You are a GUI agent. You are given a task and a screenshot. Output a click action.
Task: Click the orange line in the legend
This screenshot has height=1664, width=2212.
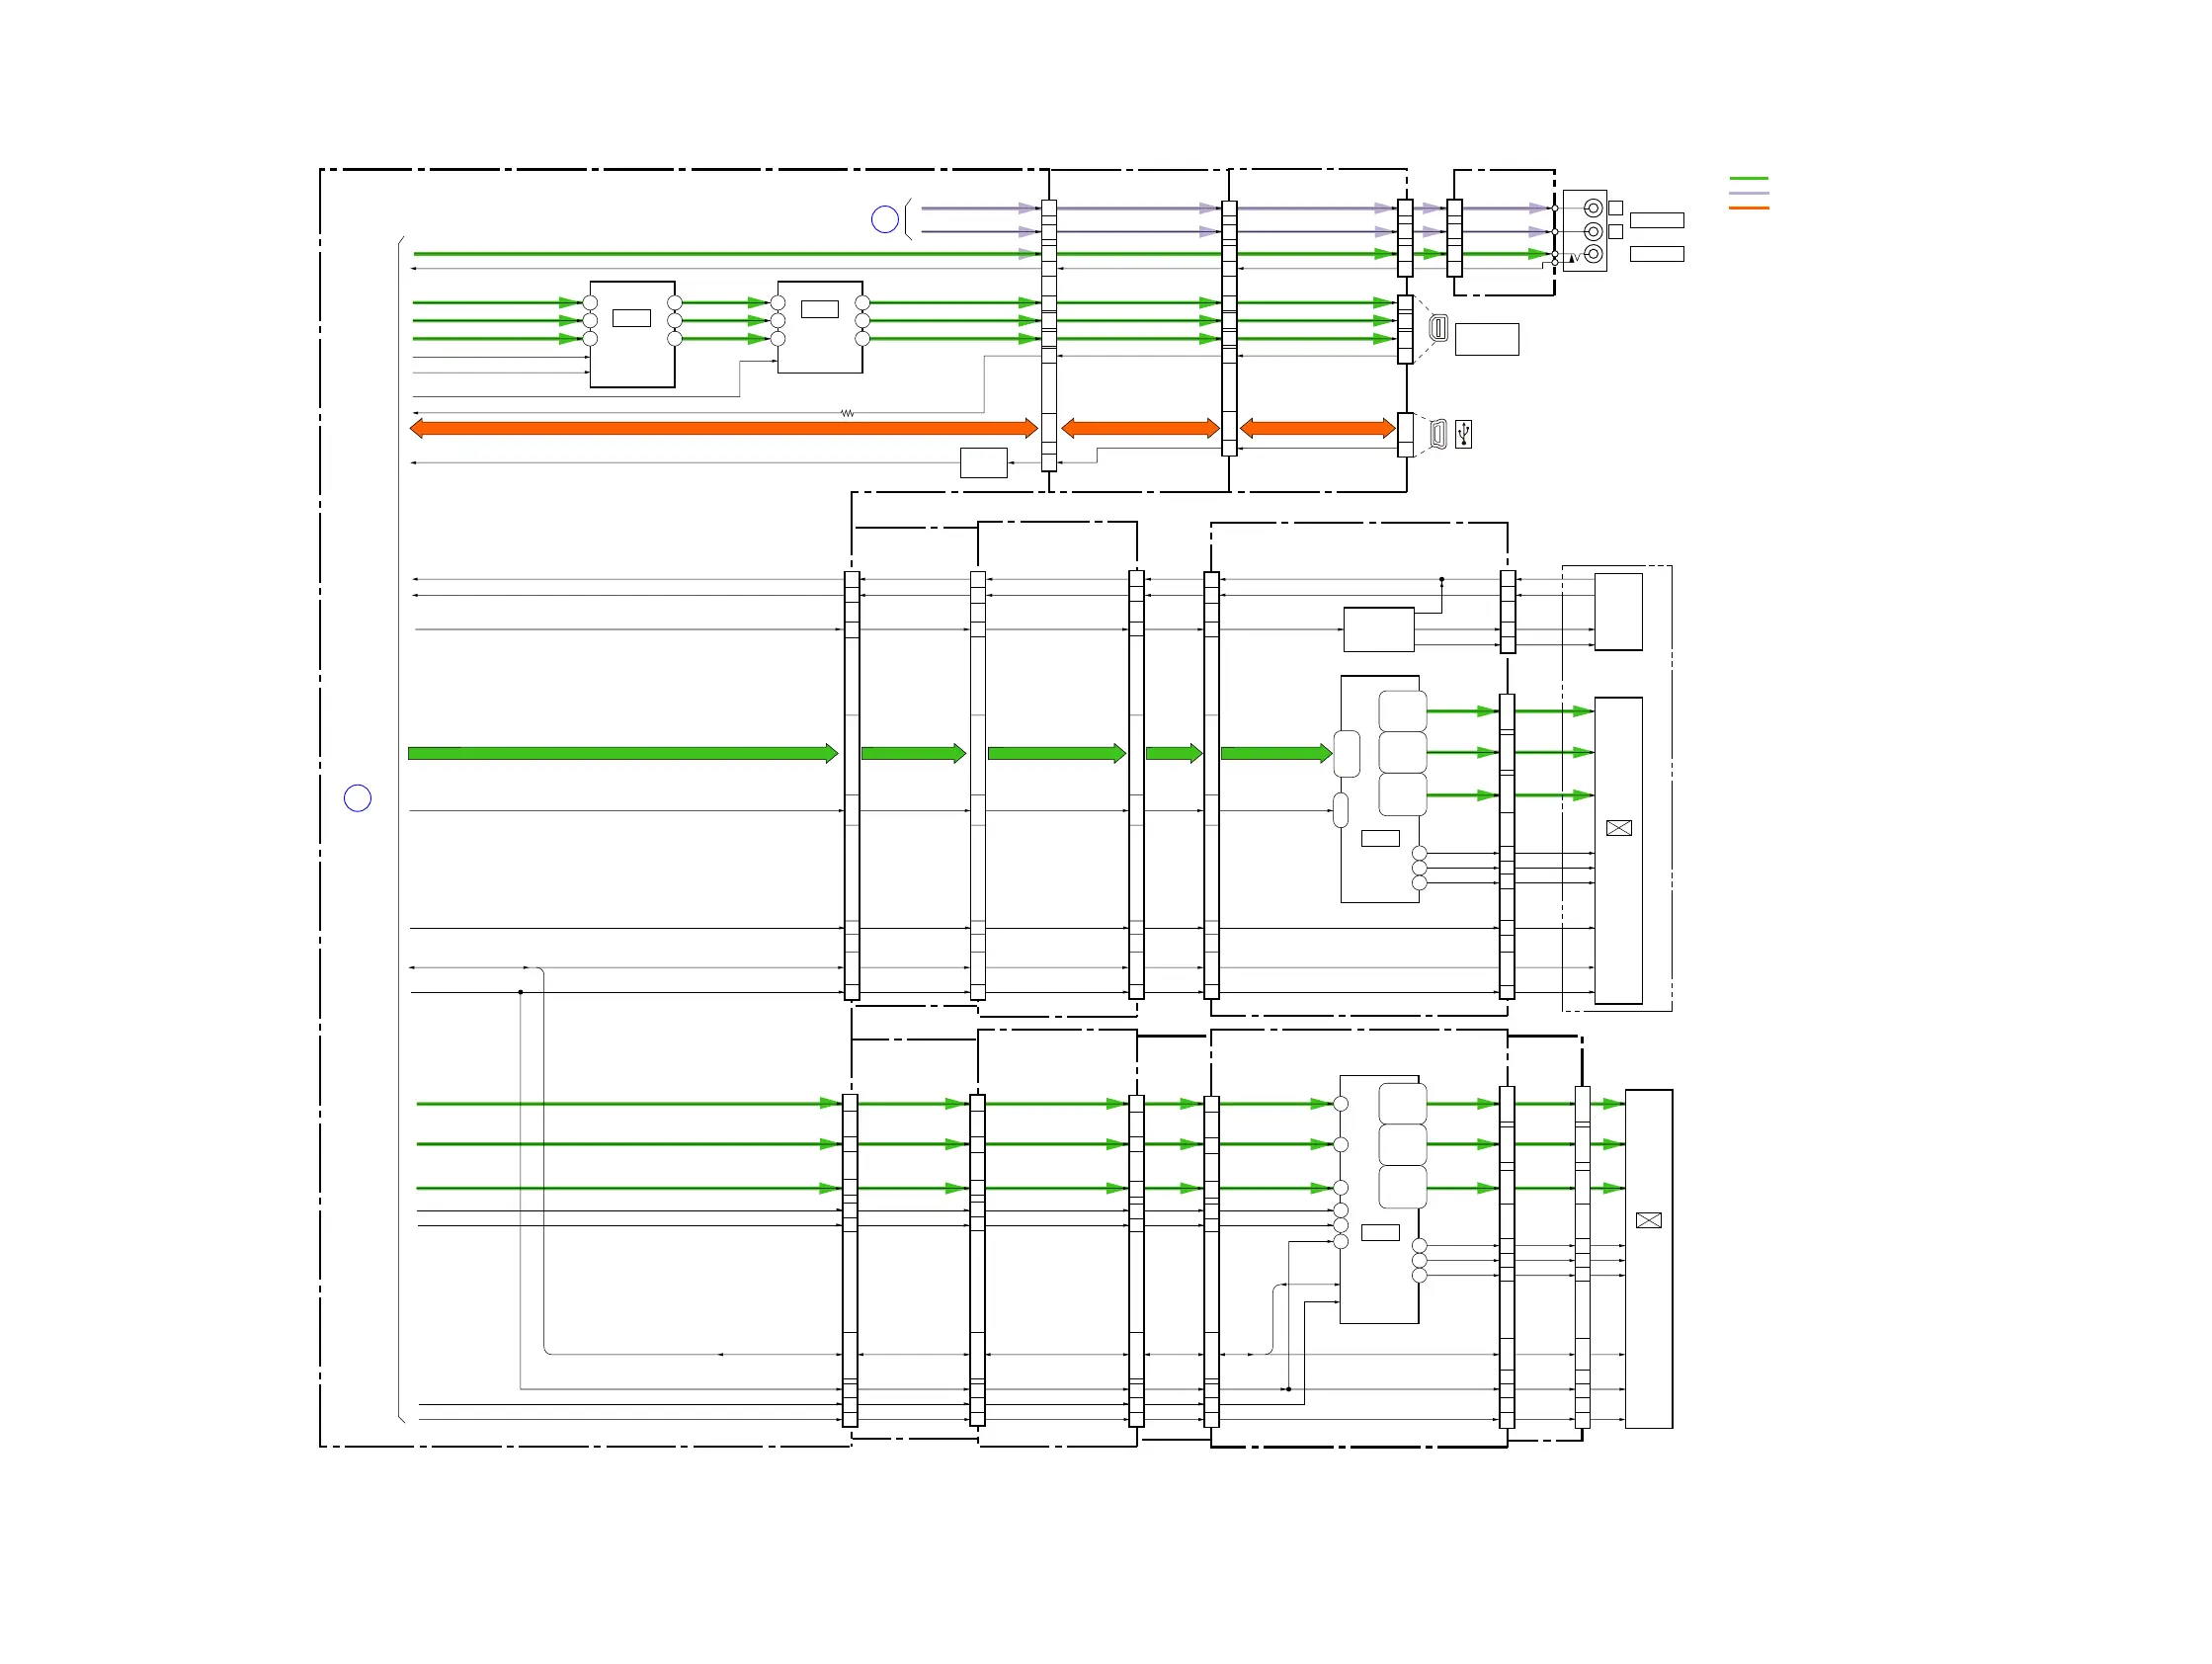coord(1749,208)
